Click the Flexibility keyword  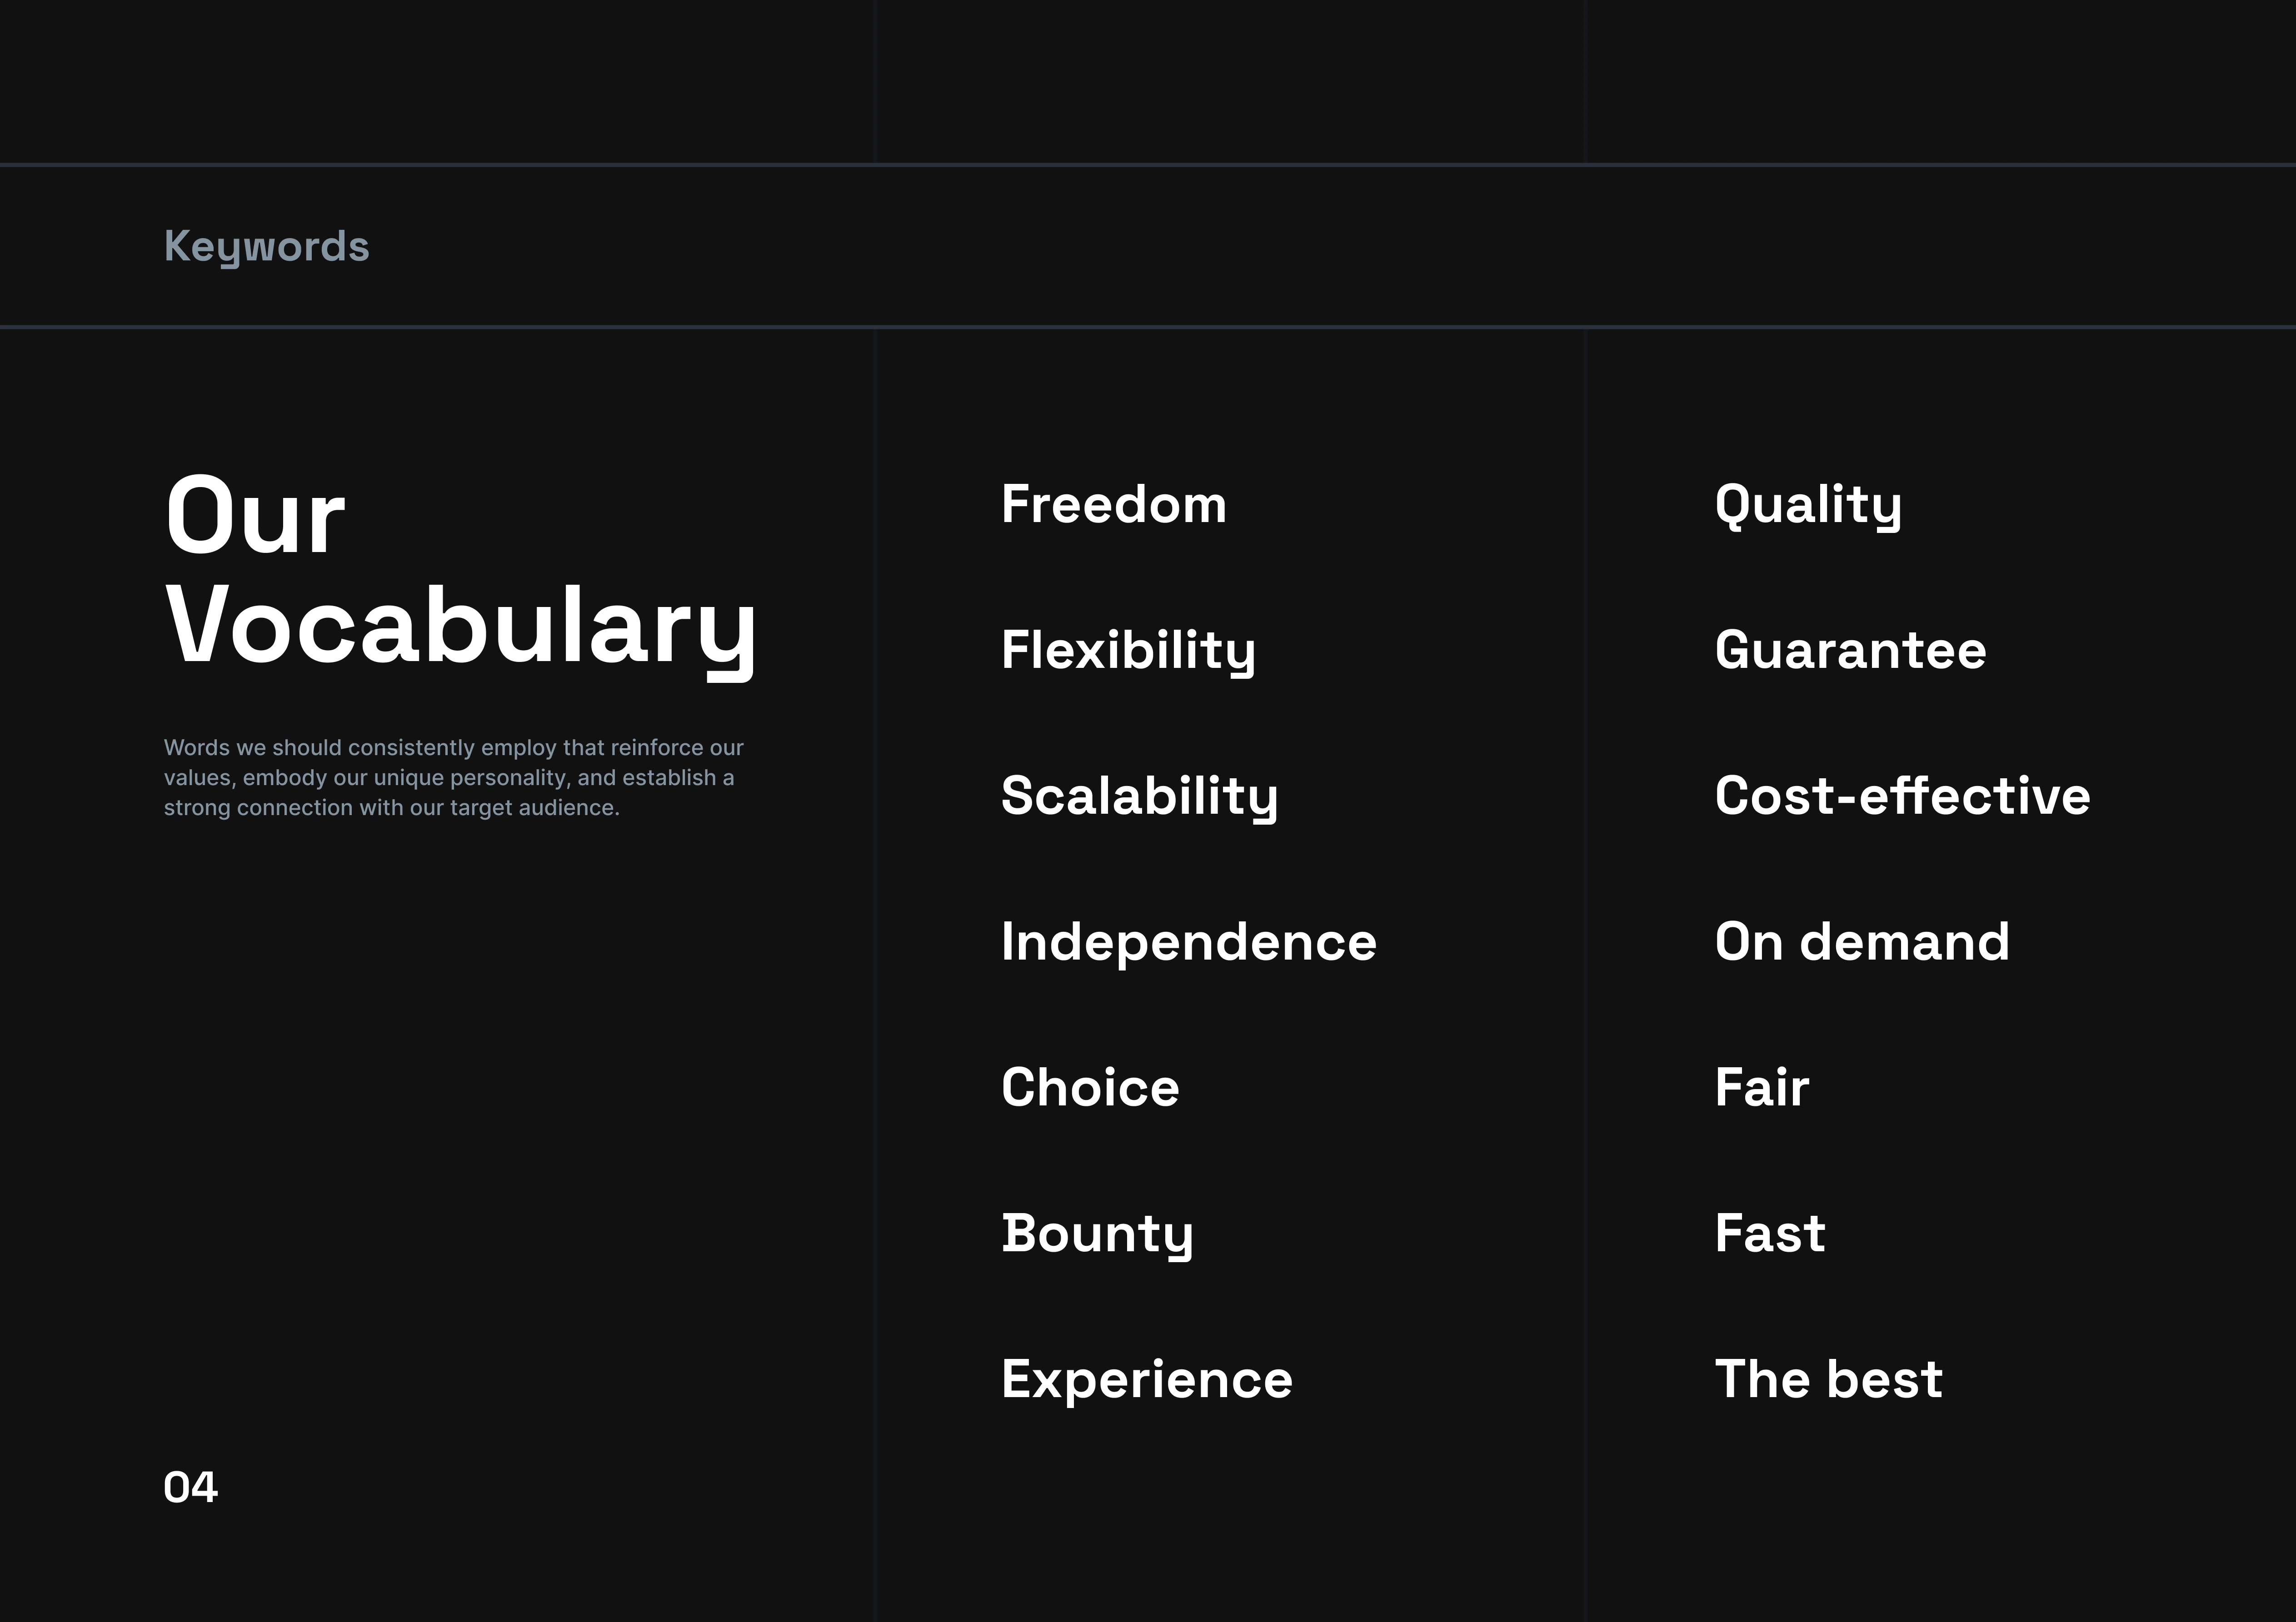point(1128,651)
